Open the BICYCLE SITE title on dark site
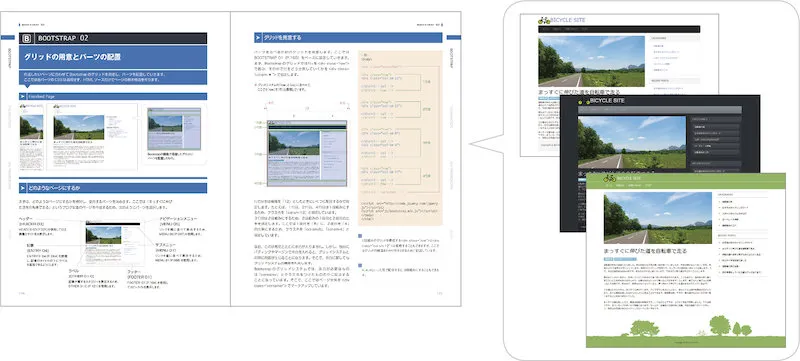Image resolution: width=800 pixels, height=361 pixels. click(x=607, y=101)
